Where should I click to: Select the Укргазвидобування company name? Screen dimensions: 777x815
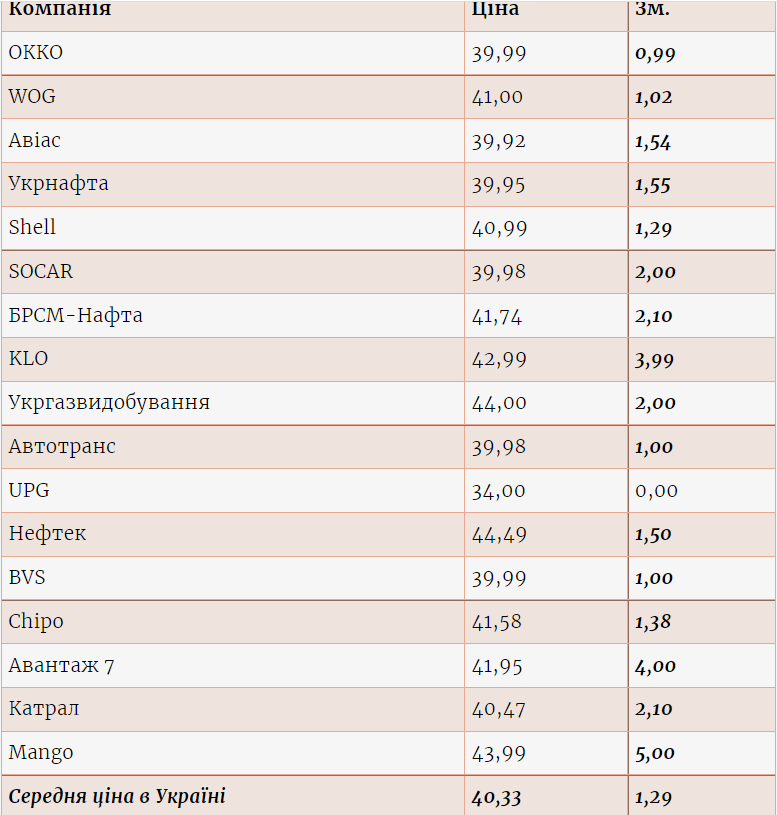coord(109,403)
